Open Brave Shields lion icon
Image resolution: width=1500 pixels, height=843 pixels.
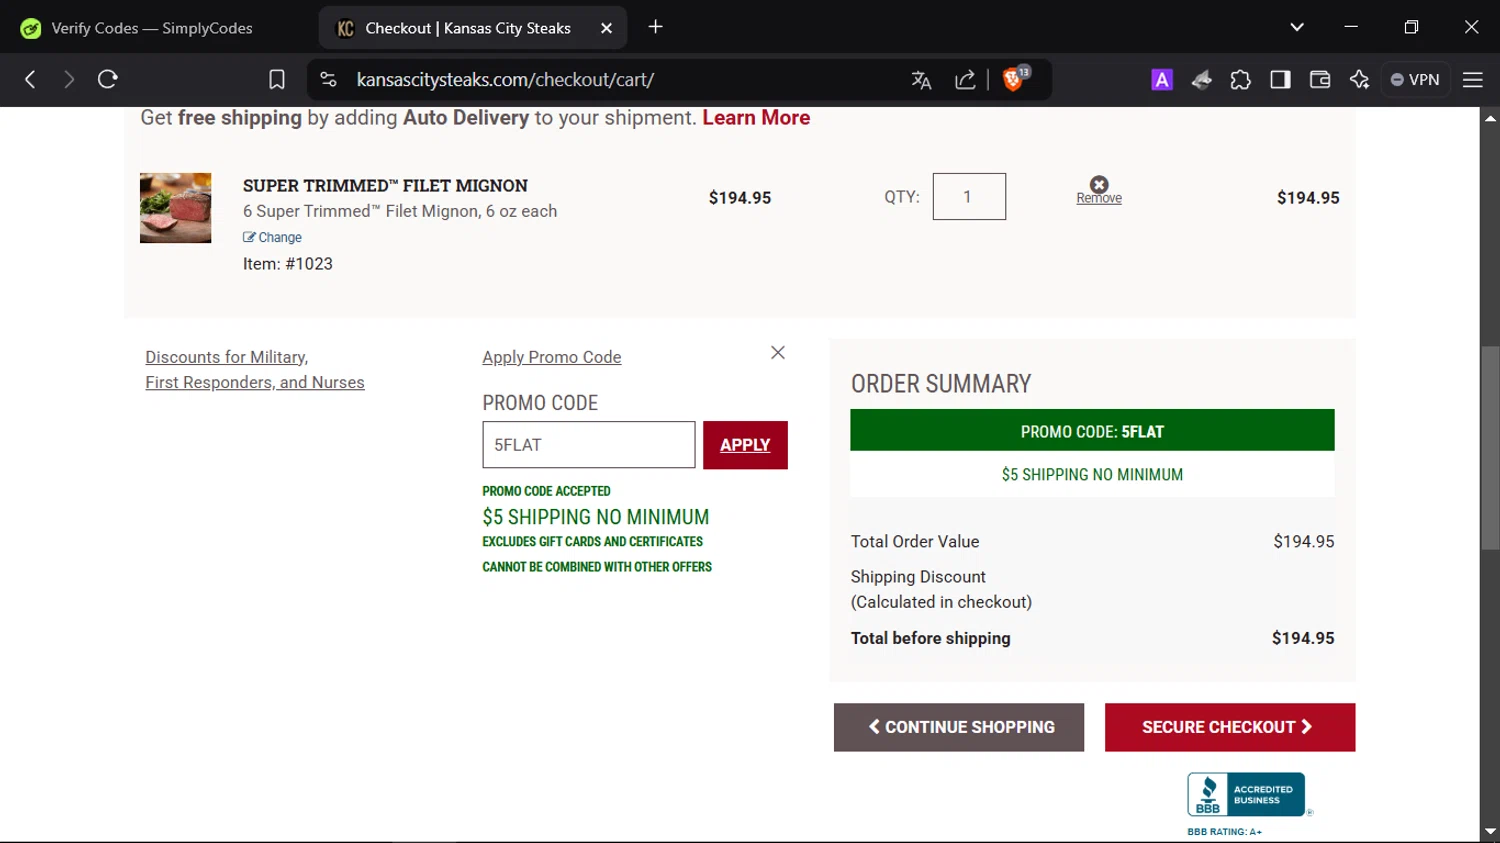pyautogui.click(x=1015, y=79)
